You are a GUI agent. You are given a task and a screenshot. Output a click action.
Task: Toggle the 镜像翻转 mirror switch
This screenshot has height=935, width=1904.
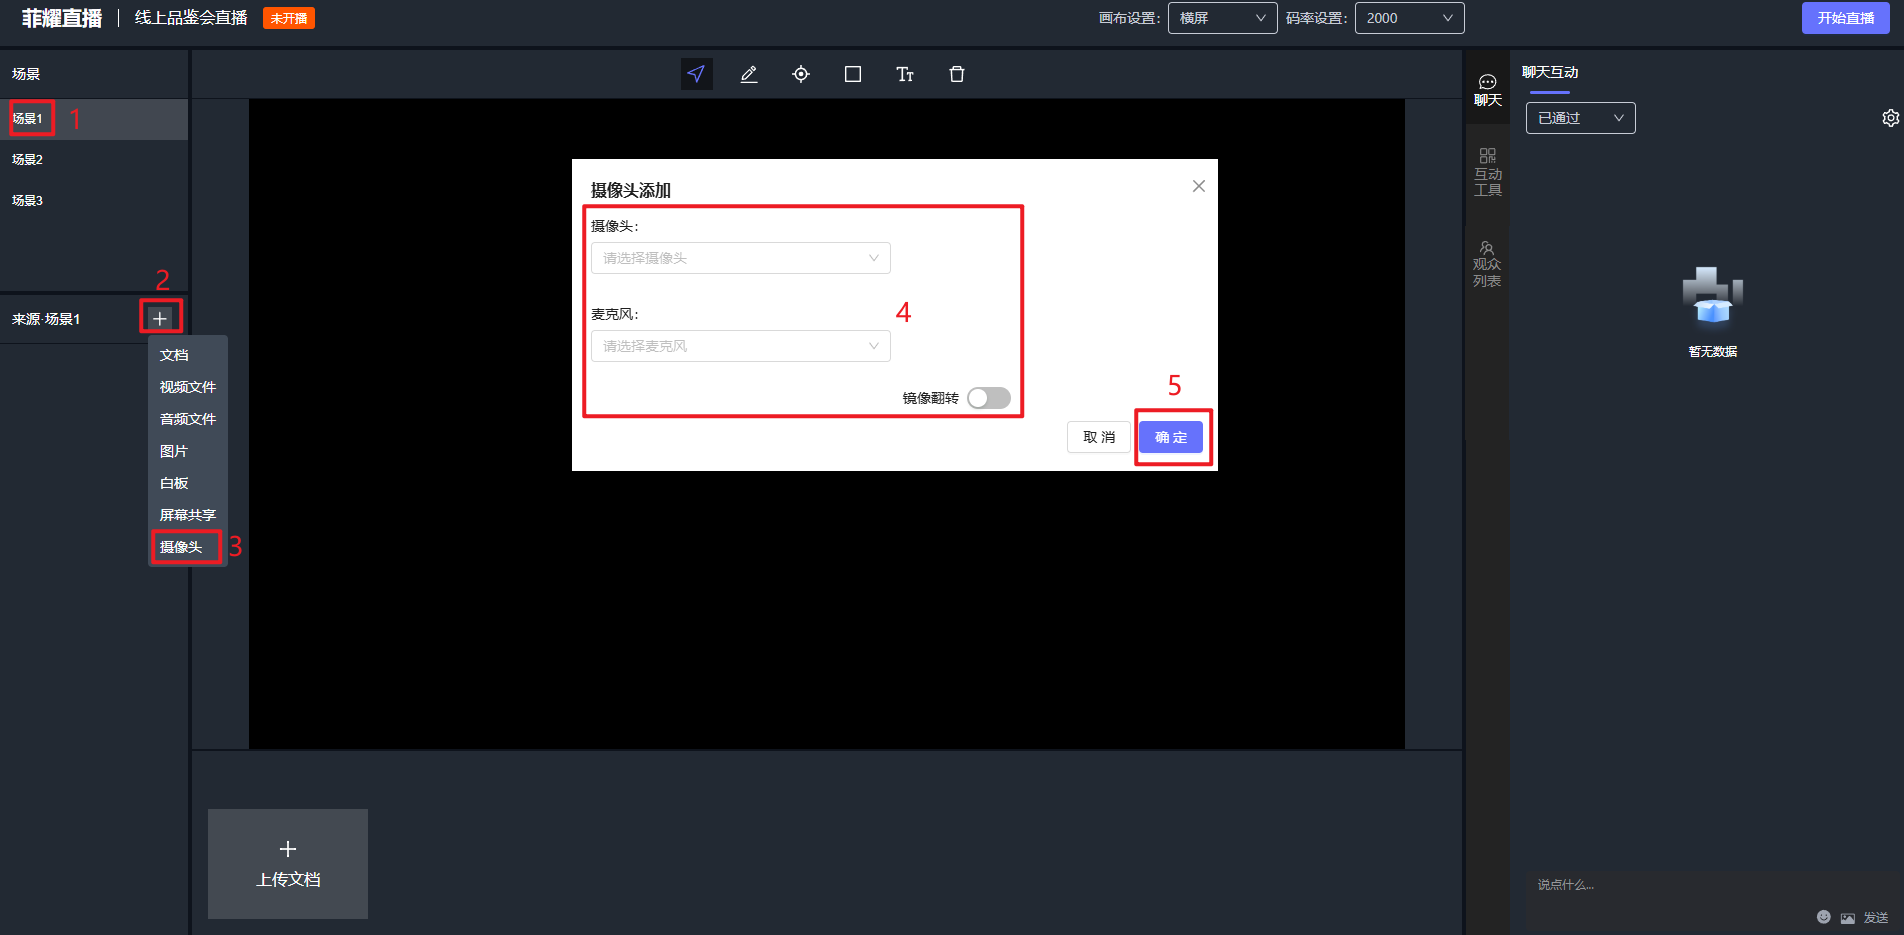[x=988, y=398]
